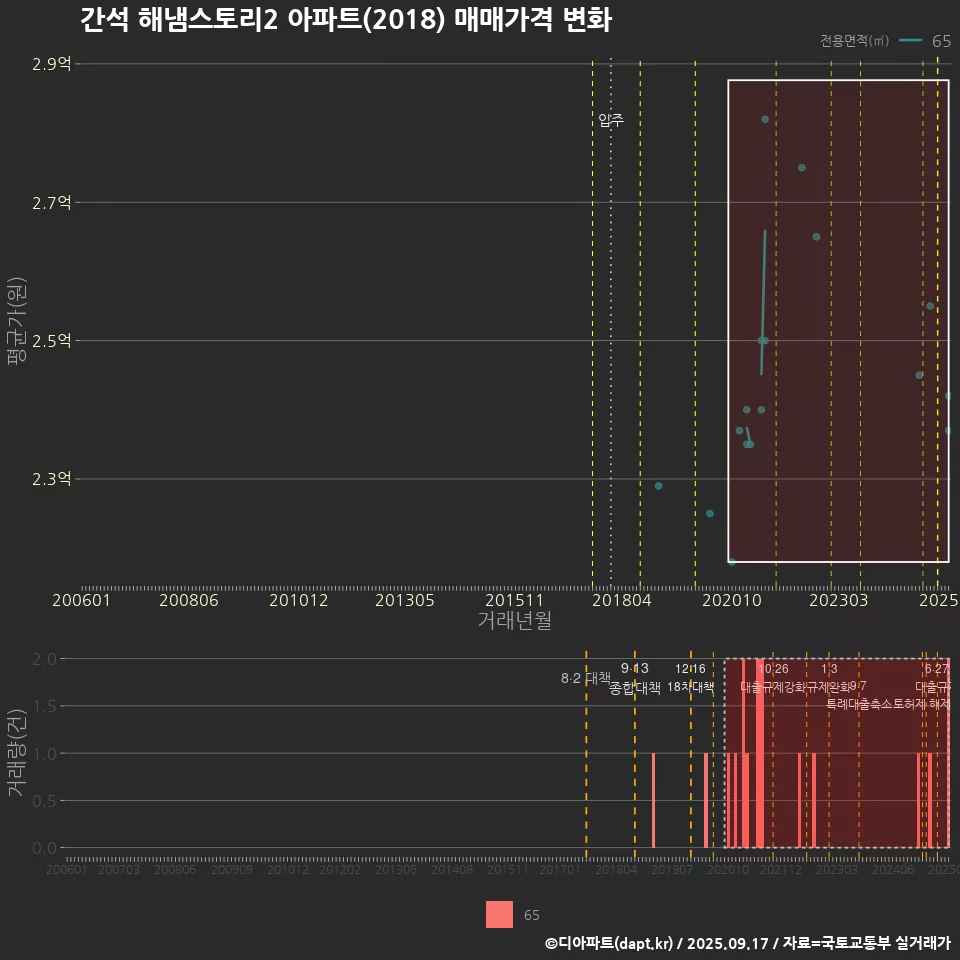
Task: Click the '0.0' volume axis label
Action: (x=44, y=848)
